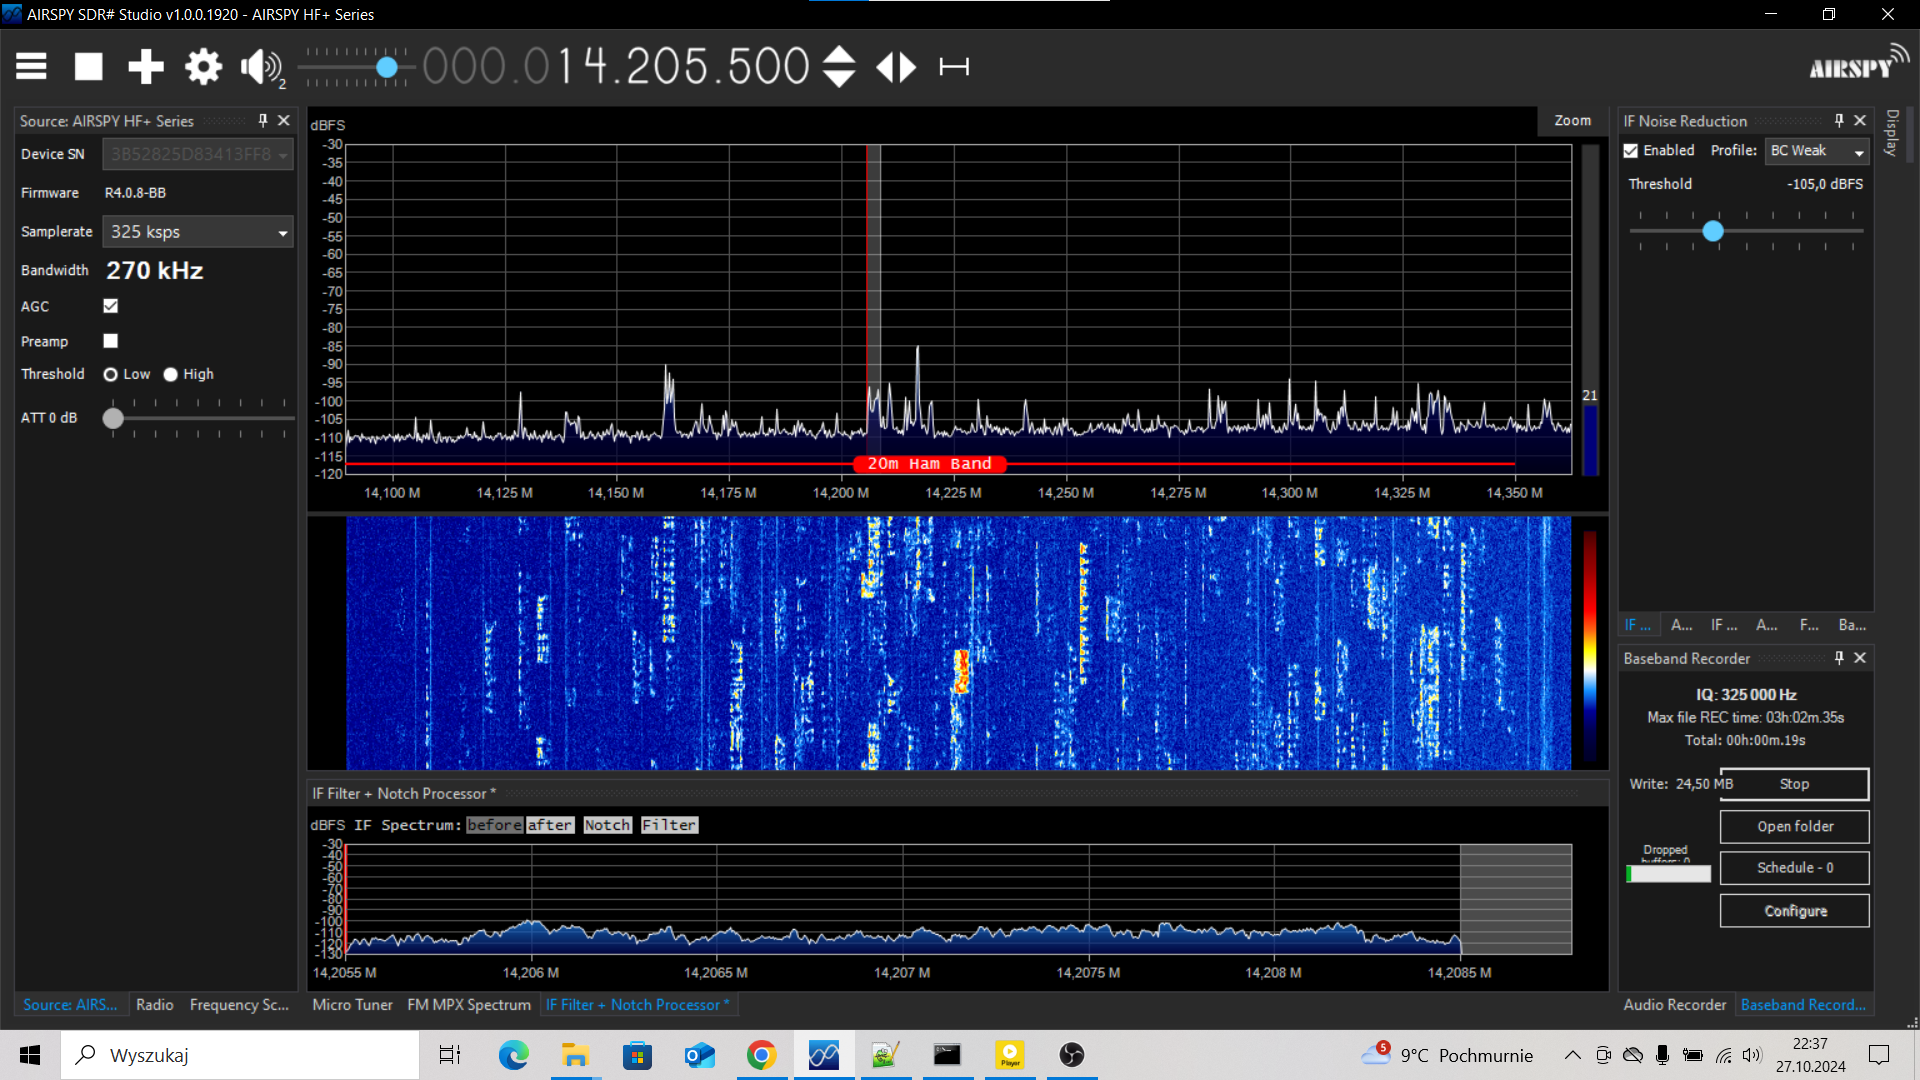Screen dimensions: 1920x1080
Task: Open the BC Weak profile dropdown
Action: [x=1817, y=151]
